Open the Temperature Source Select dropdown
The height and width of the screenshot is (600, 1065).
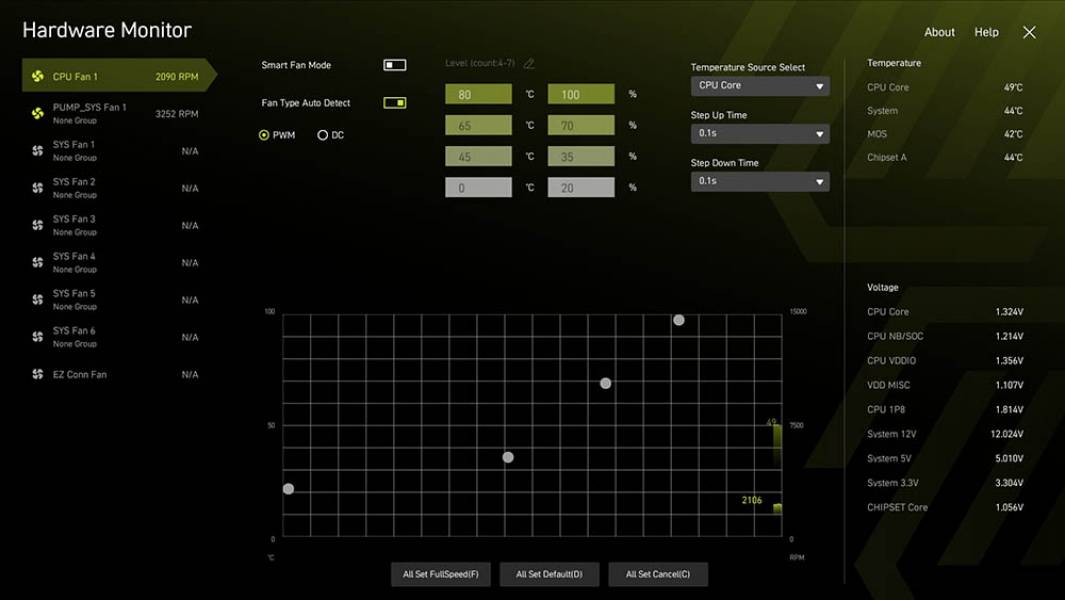(759, 86)
